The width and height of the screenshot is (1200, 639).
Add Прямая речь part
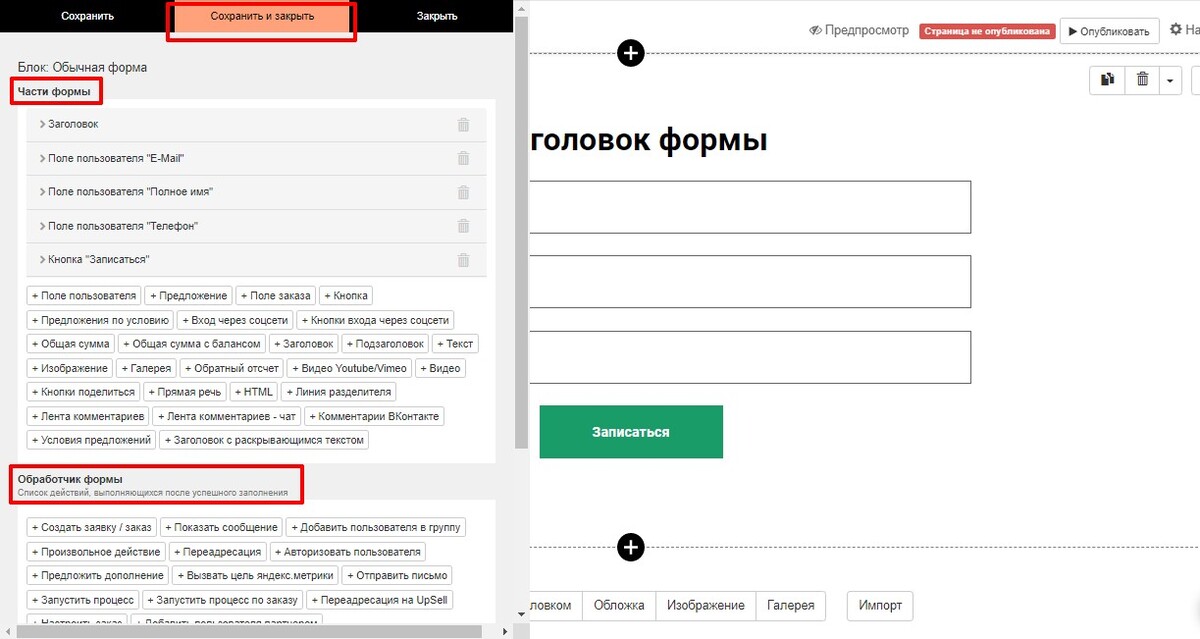click(x=185, y=392)
